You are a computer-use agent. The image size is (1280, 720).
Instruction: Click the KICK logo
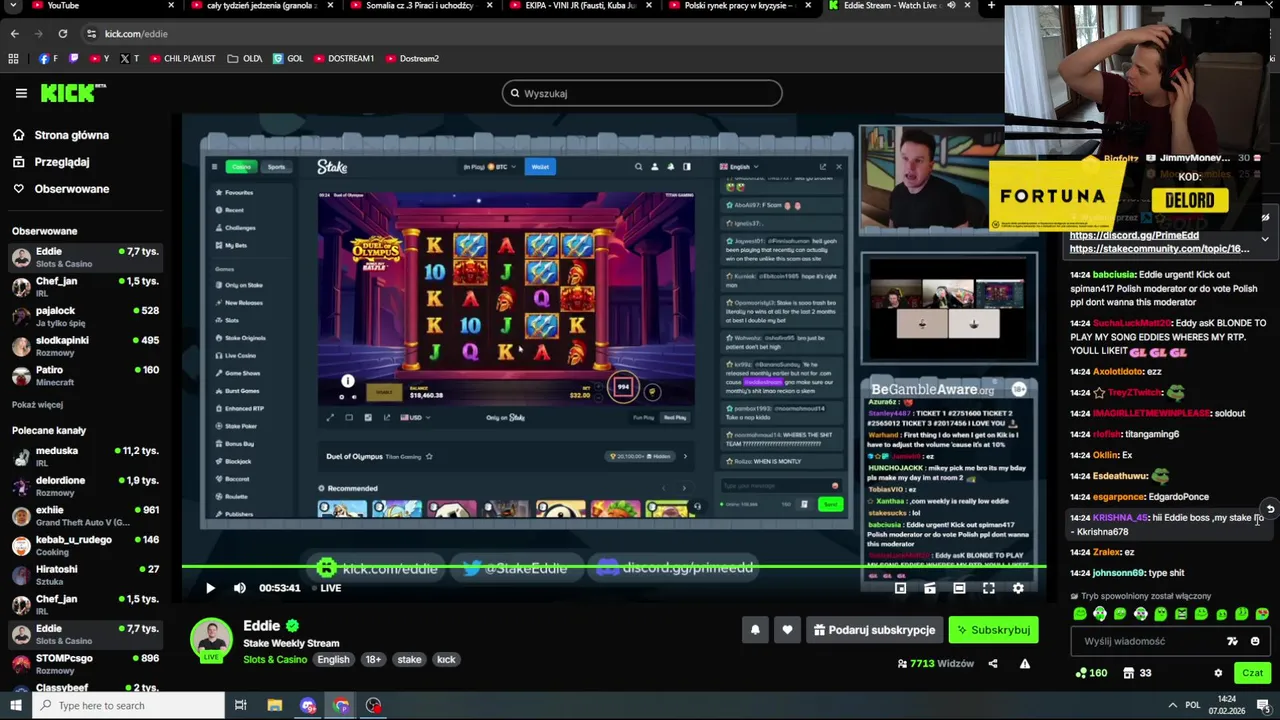(x=73, y=93)
